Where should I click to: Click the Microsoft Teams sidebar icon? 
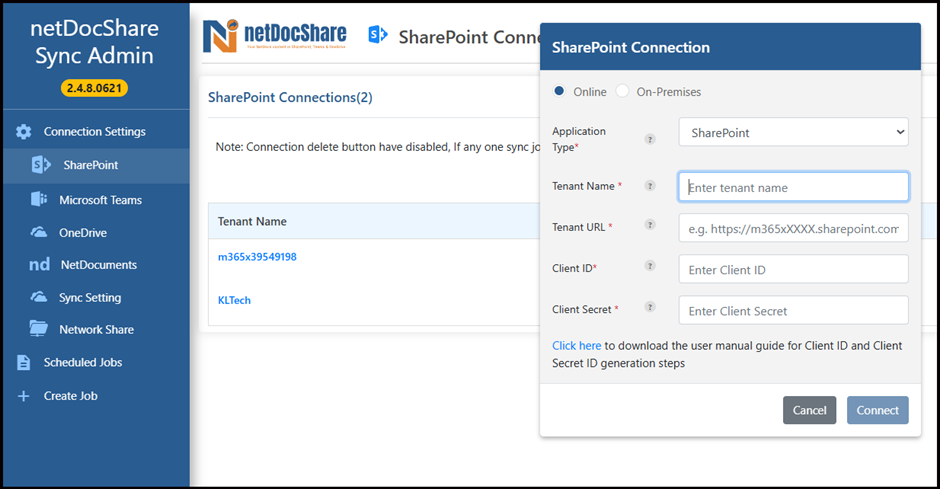click(39, 199)
